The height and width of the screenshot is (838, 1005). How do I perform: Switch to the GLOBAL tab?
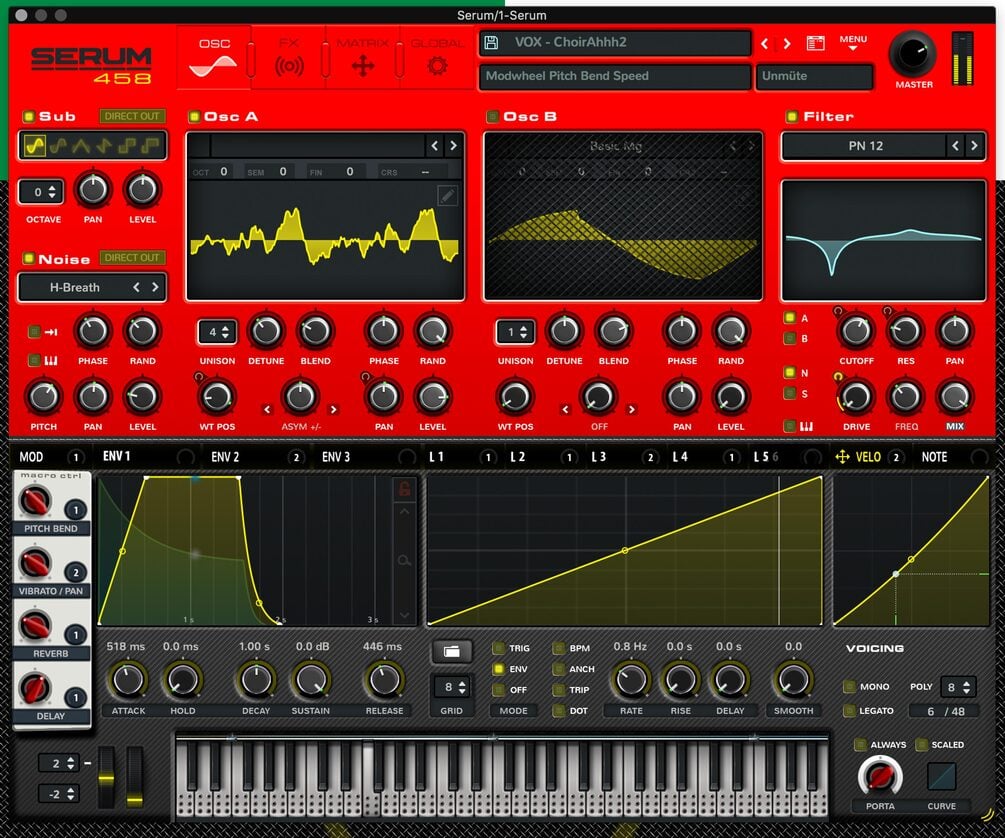click(x=437, y=58)
